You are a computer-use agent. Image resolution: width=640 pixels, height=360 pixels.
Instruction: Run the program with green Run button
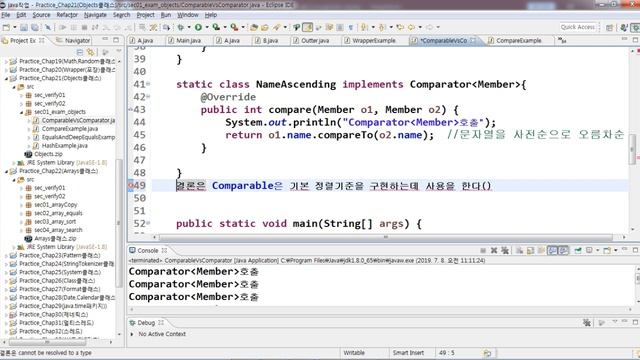click(x=198, y=27)
